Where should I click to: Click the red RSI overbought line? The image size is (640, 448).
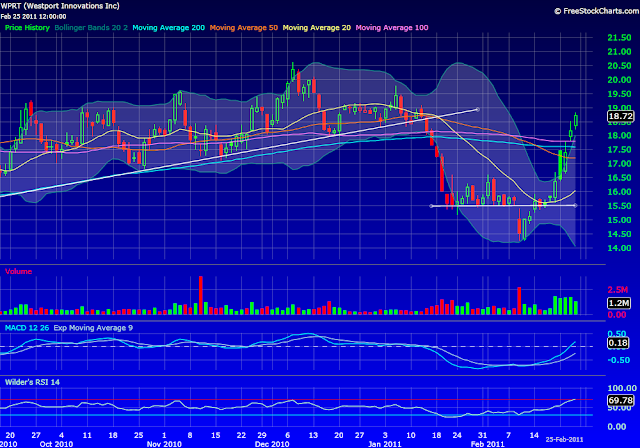[296, 399]
